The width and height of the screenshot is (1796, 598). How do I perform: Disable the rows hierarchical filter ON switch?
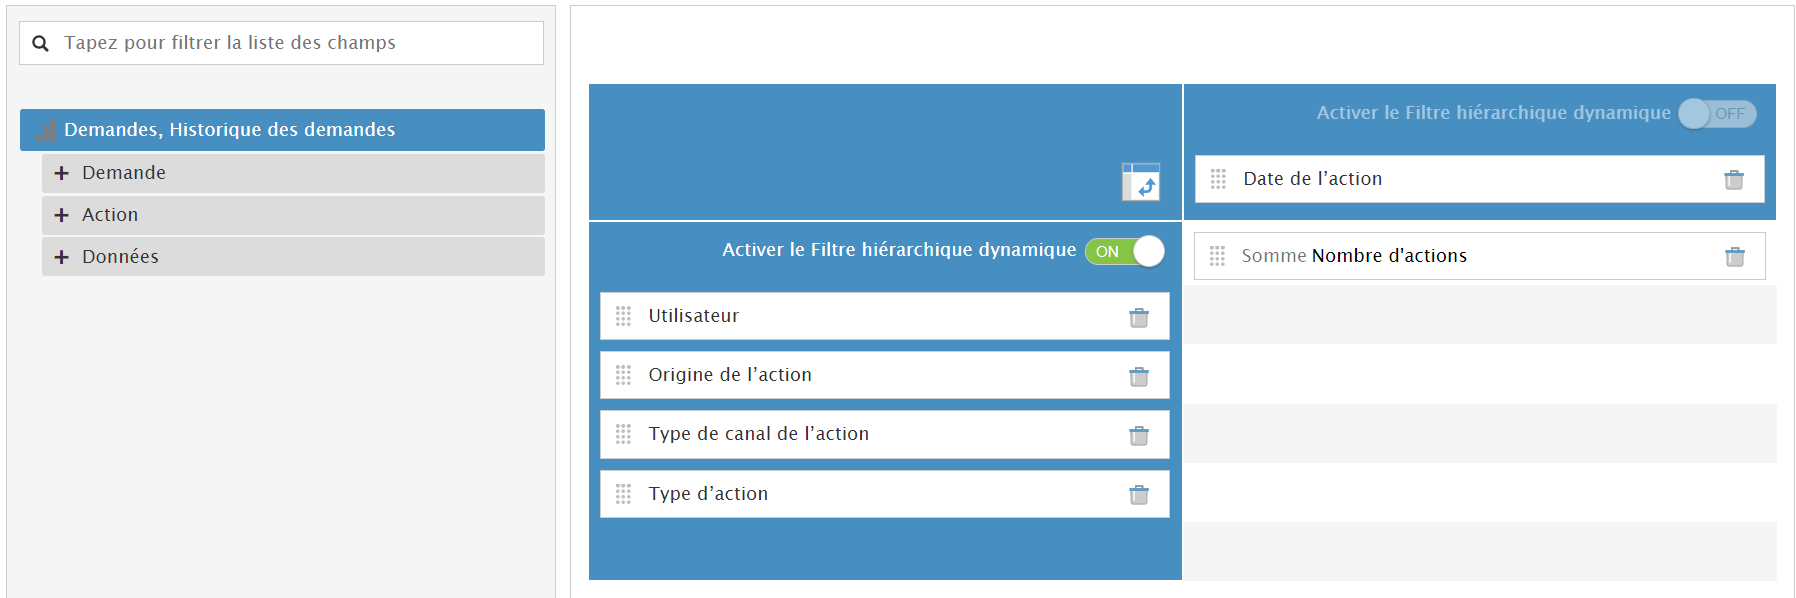[x=1125, y=251]
